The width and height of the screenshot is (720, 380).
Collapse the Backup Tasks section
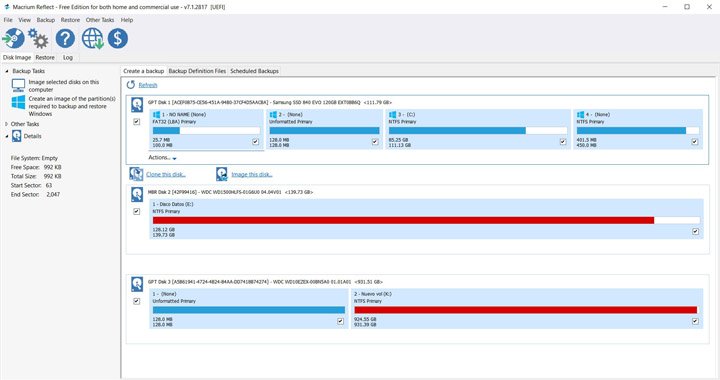[x=6, y=71]
